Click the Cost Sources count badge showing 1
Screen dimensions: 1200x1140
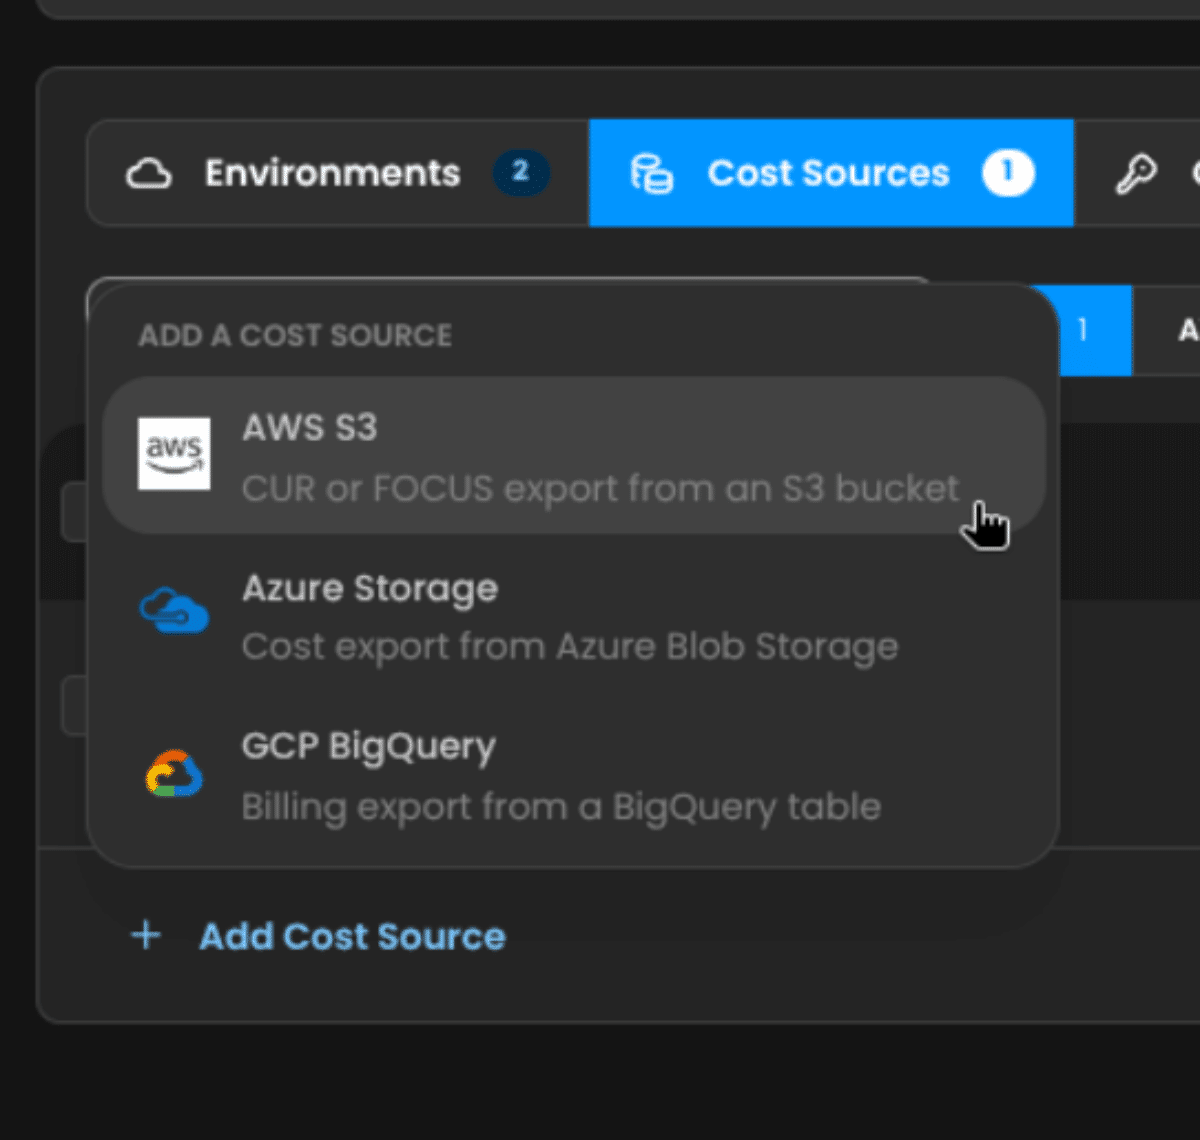coord(1007,172)
